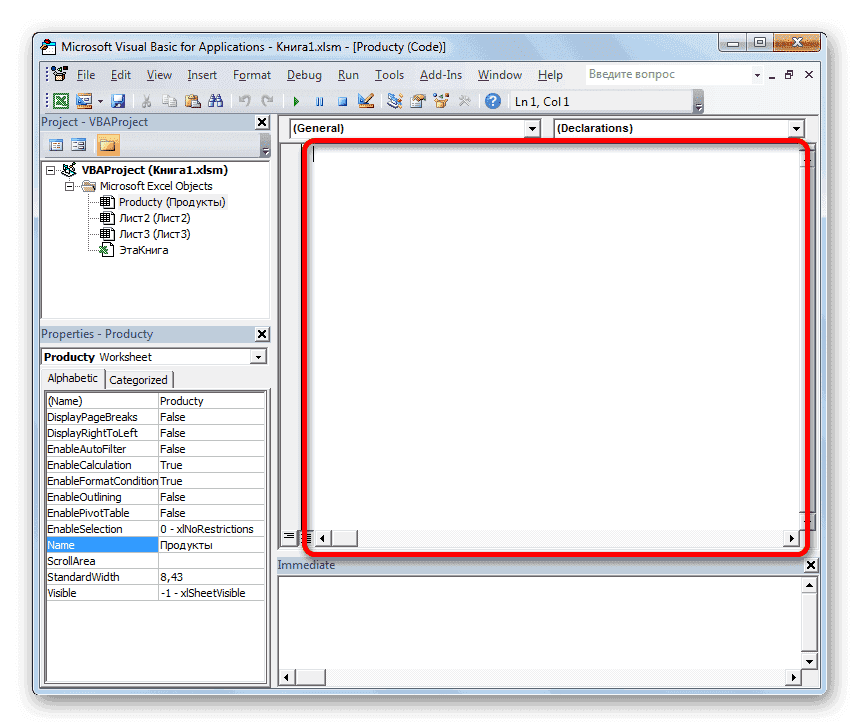Open the Project Explorer toolbar icon
The width and height of the screenshot is (860, 728).
[394, 101]
